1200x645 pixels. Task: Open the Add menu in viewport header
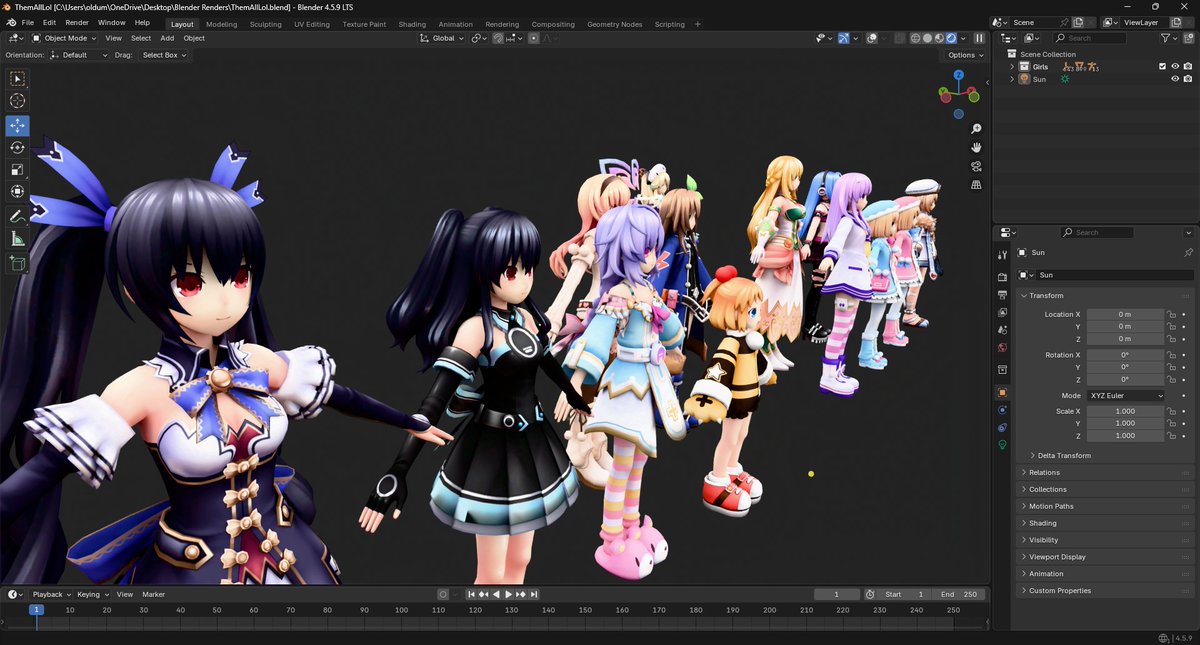[167, 38]
